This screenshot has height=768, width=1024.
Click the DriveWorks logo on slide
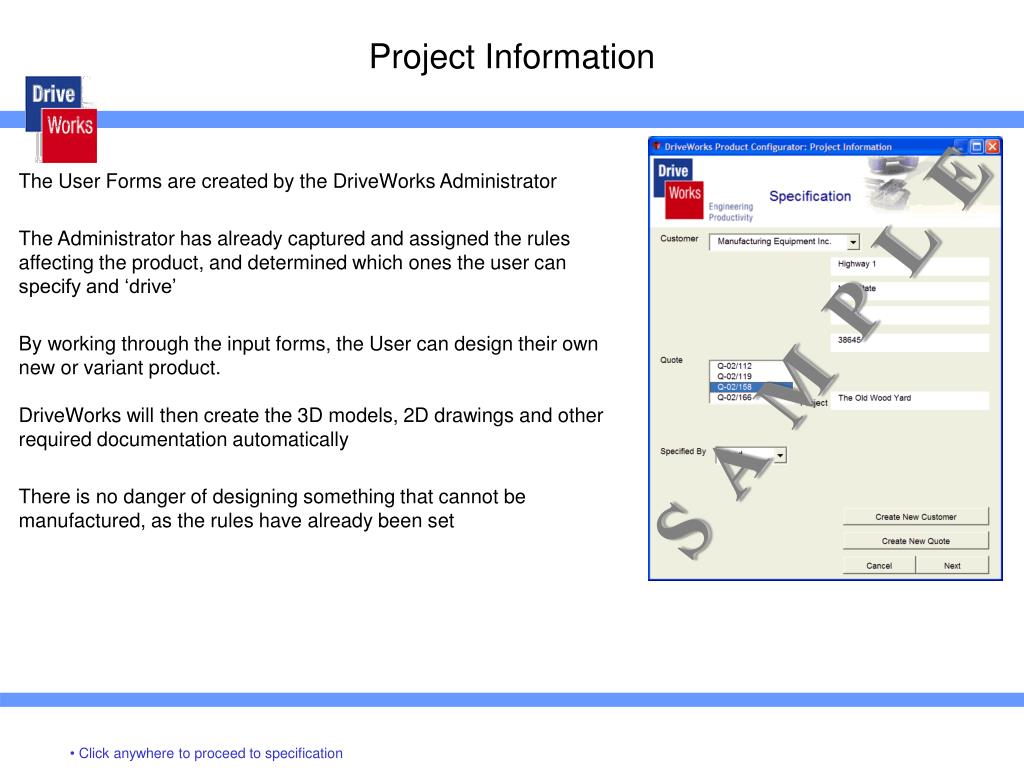point(61,120)
